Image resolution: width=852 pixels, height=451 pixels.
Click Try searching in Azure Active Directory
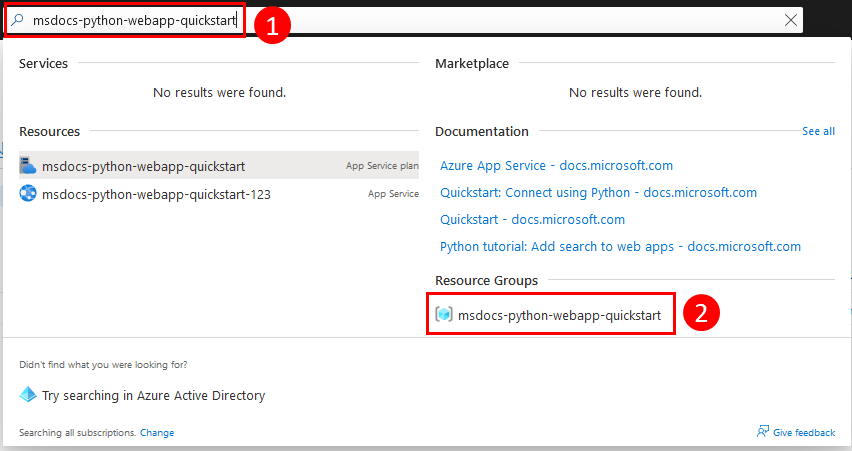(153, 396)
